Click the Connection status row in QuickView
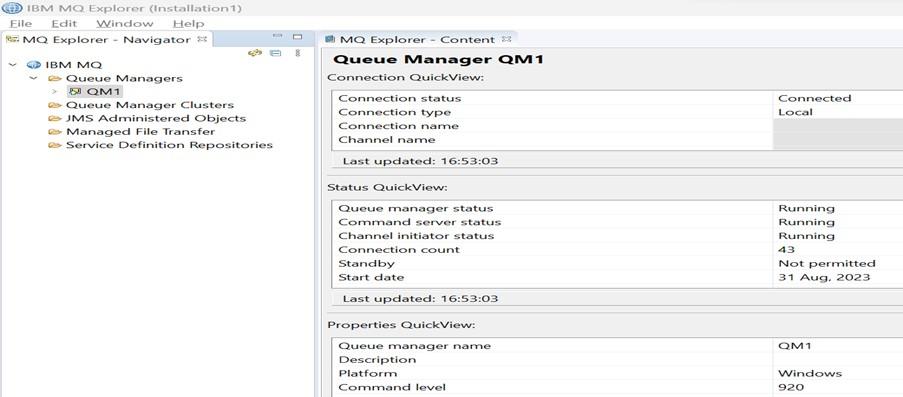903x397 pixels. (617, 98)
